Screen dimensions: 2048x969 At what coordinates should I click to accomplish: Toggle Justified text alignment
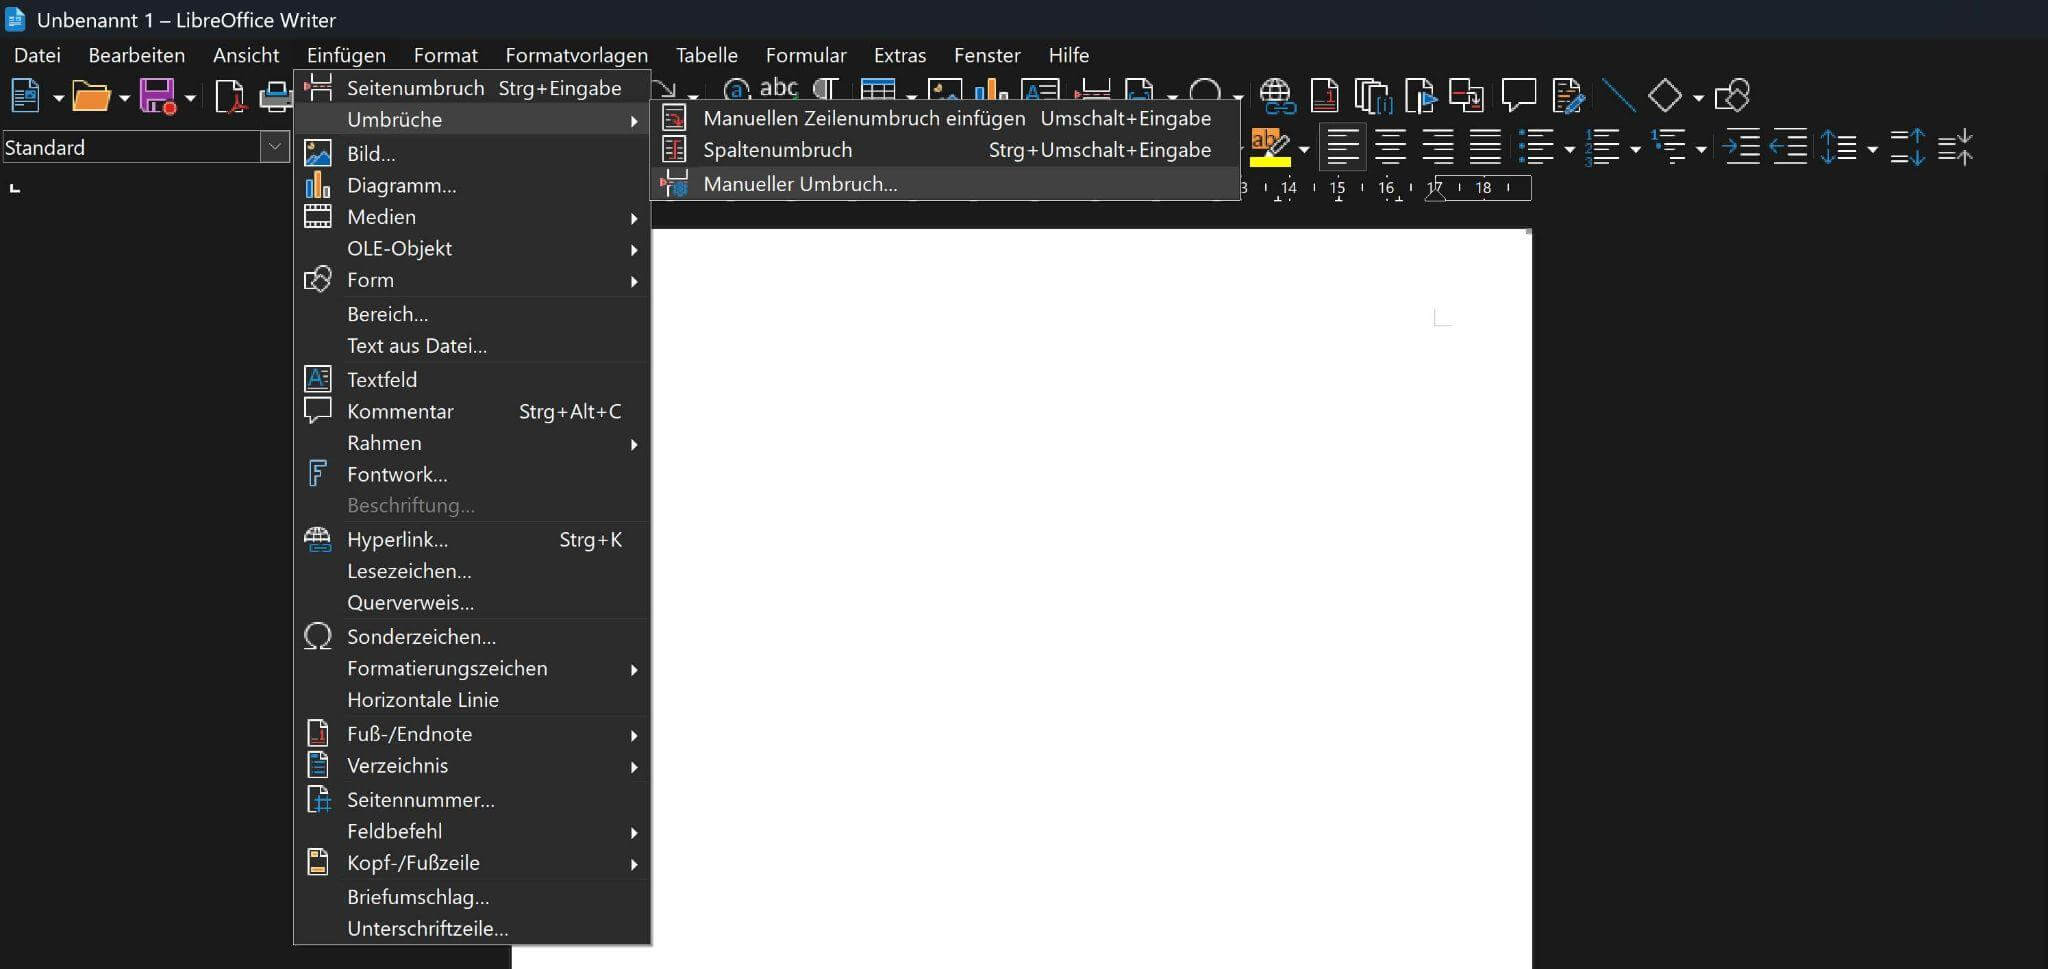(1485, 148)
